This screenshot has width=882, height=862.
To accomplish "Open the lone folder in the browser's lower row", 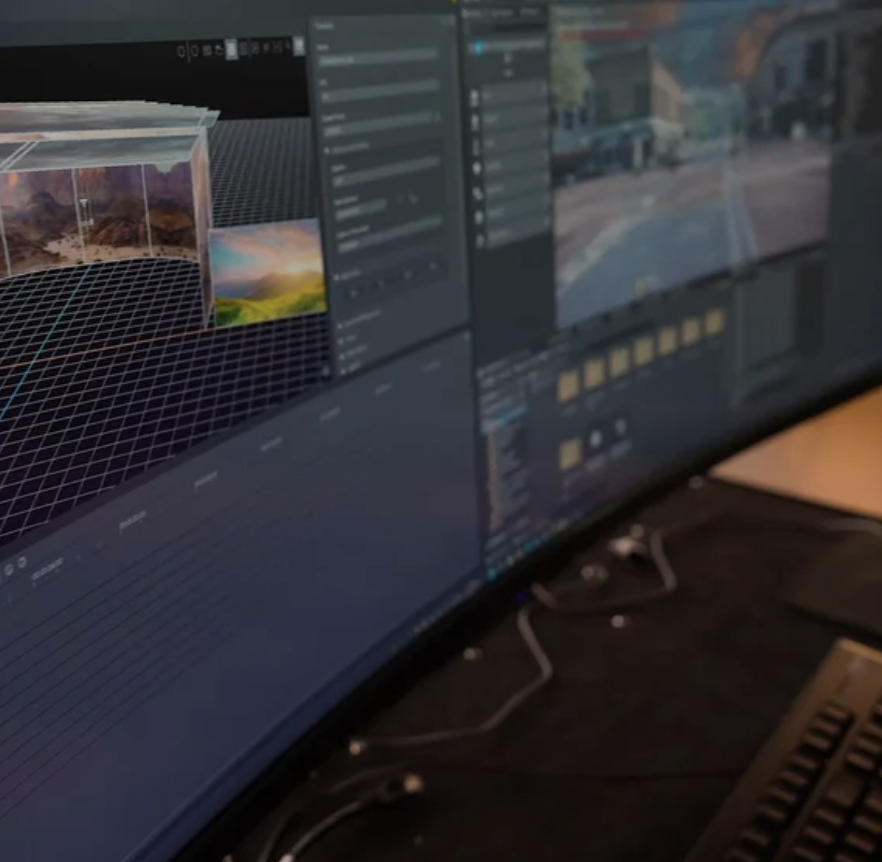I will point(570,454).
